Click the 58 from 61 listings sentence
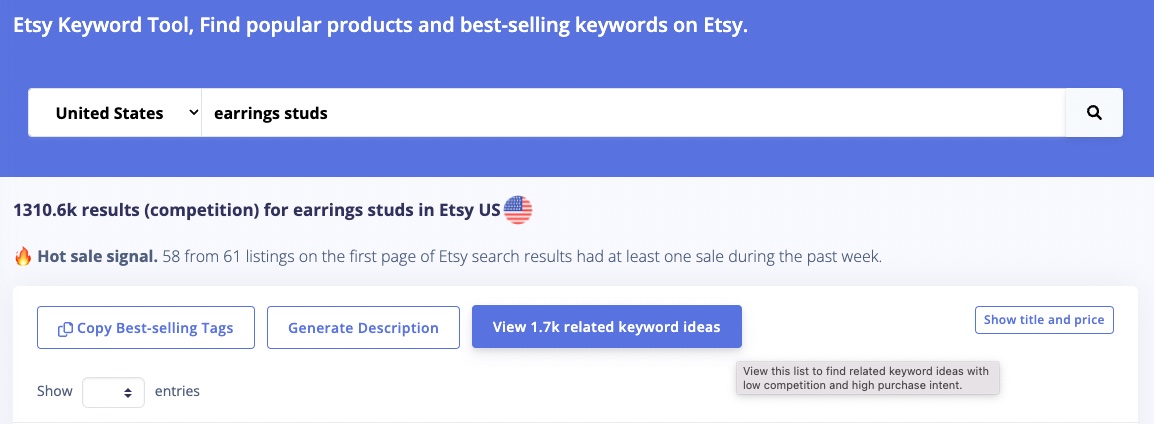This screenshot has width=1154, height=424. (522, 257)
